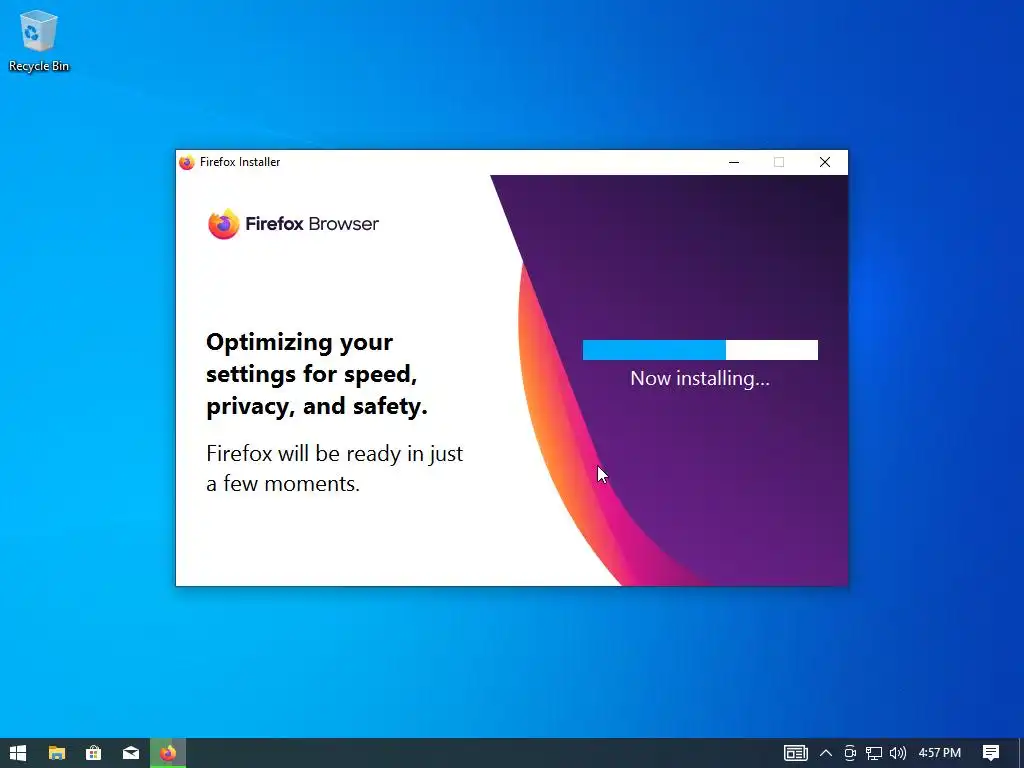Image resolution: width=1024 pixels, height=768 pixels.
Task: Click the 'Now installing...' status text
Action: pyautogui.click(x=700, y=378)
